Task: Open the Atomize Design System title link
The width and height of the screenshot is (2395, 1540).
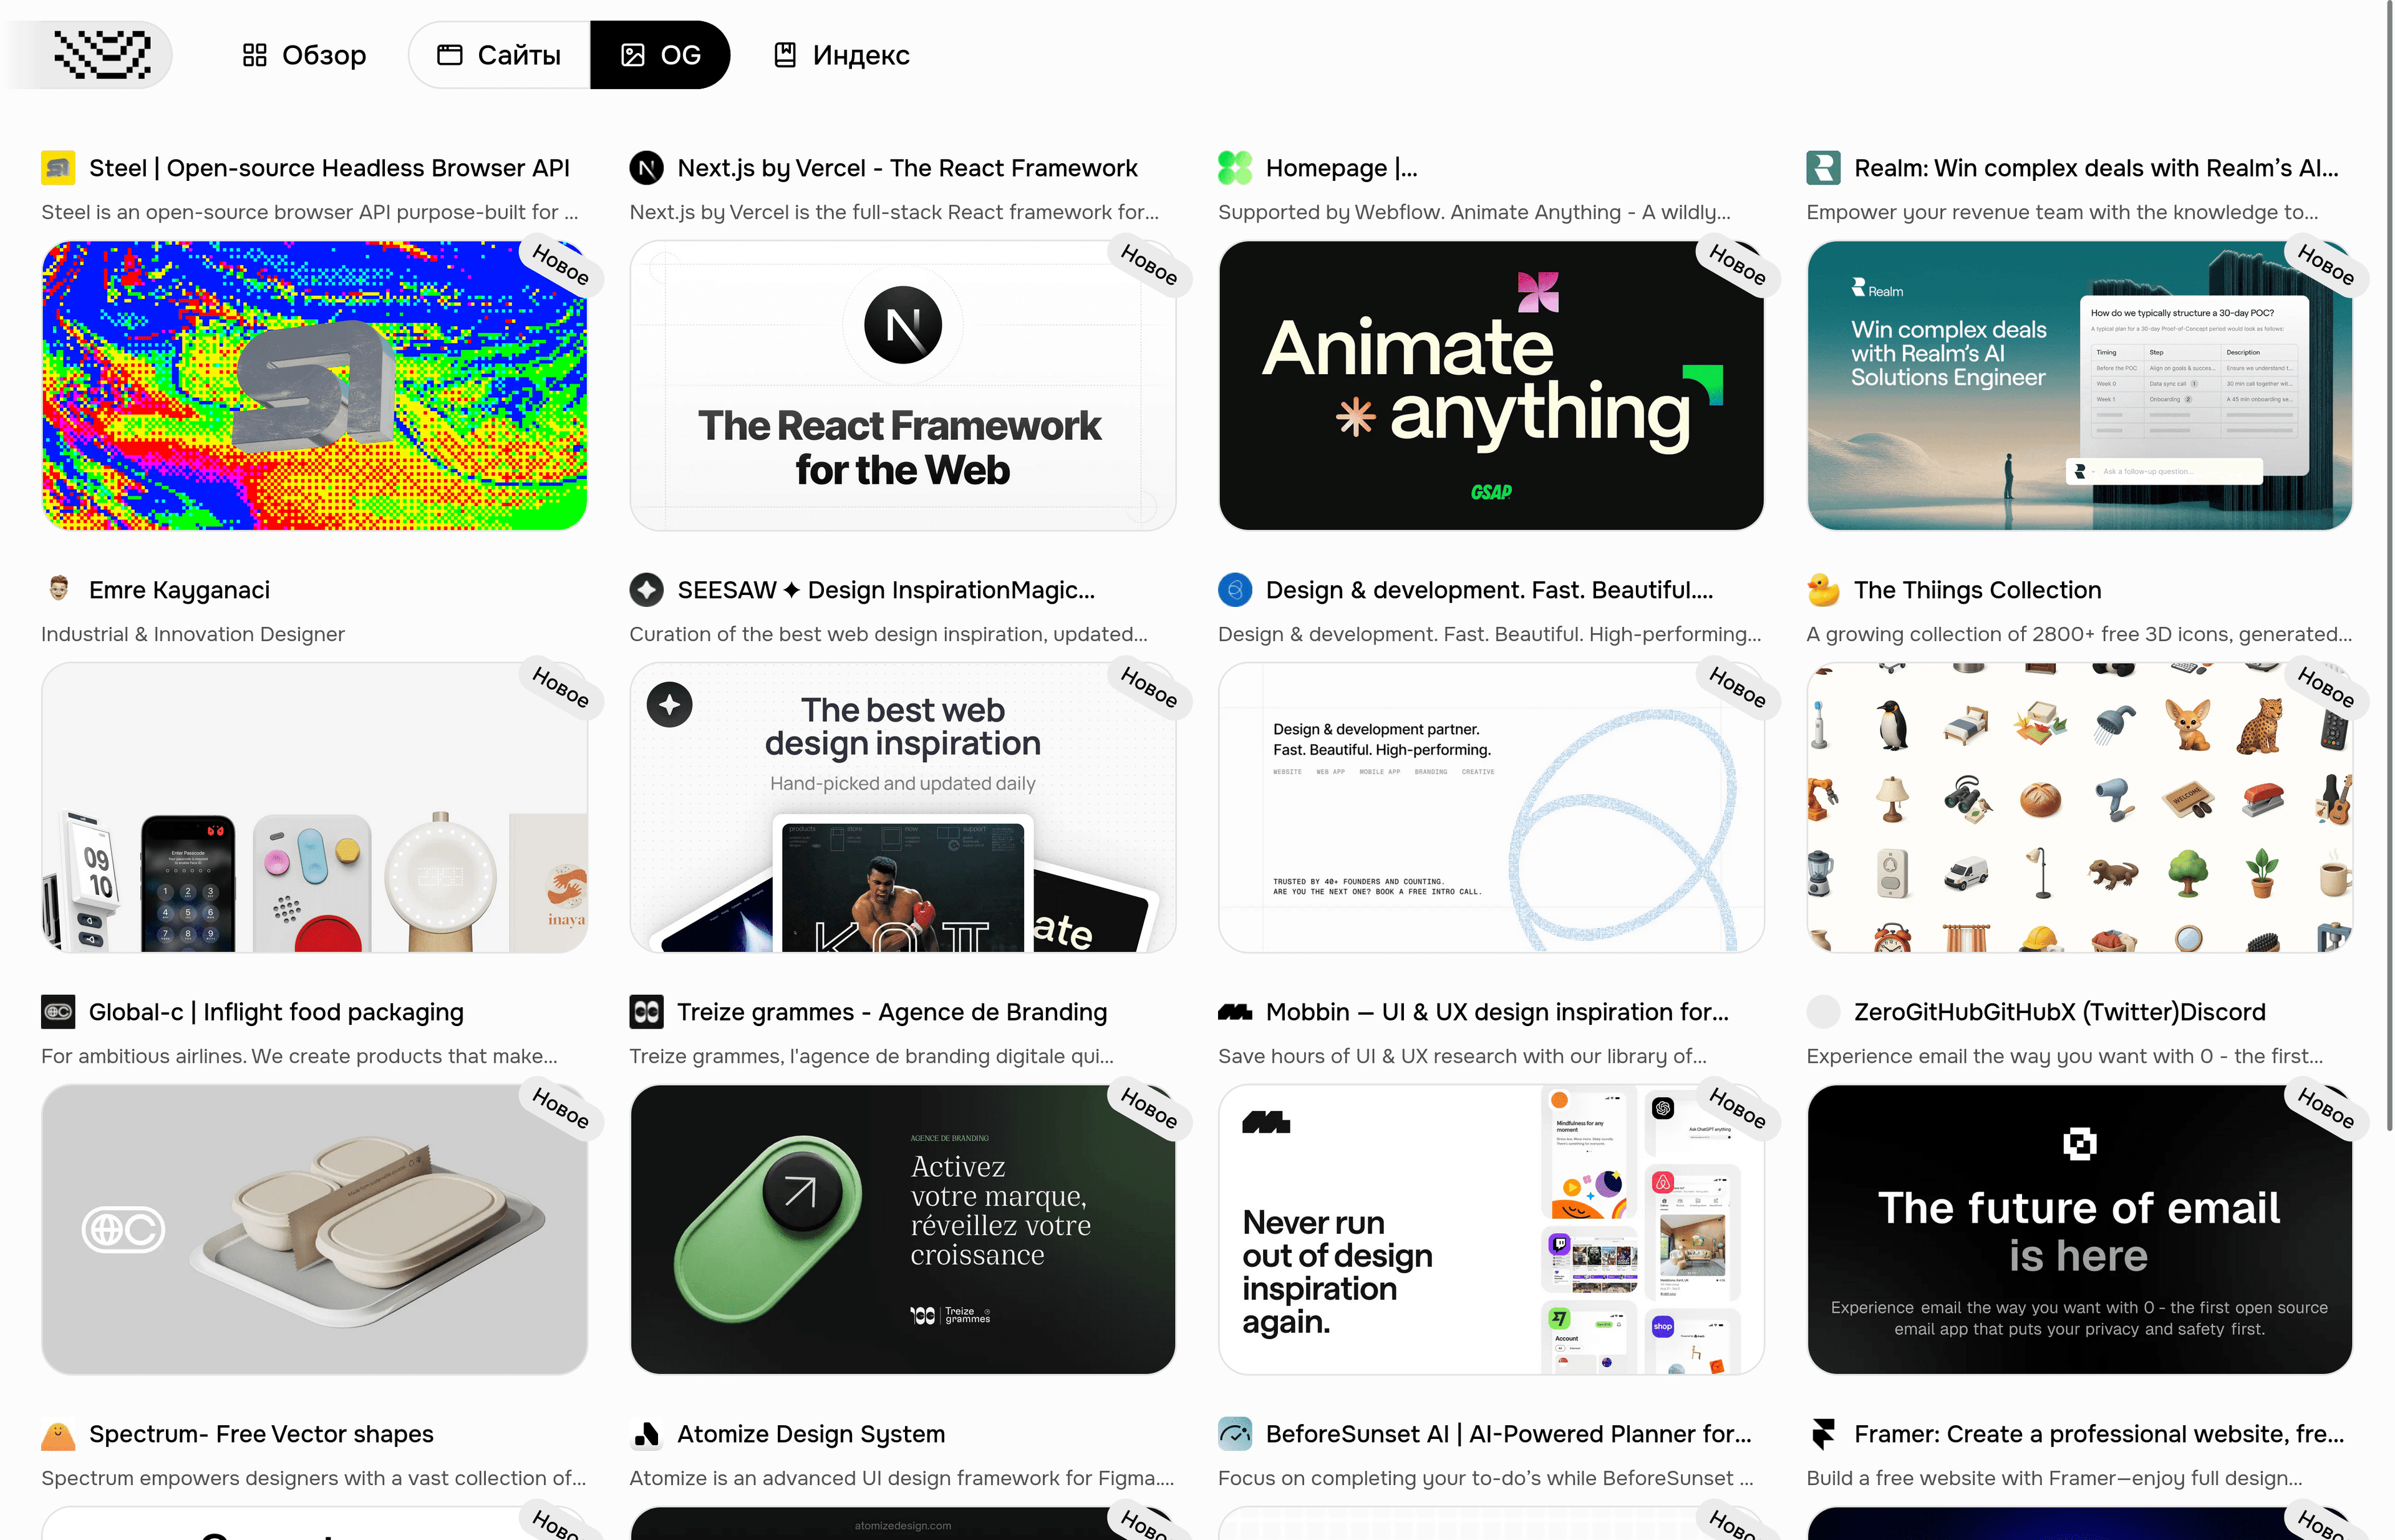Action: (x=811, y=1434)
